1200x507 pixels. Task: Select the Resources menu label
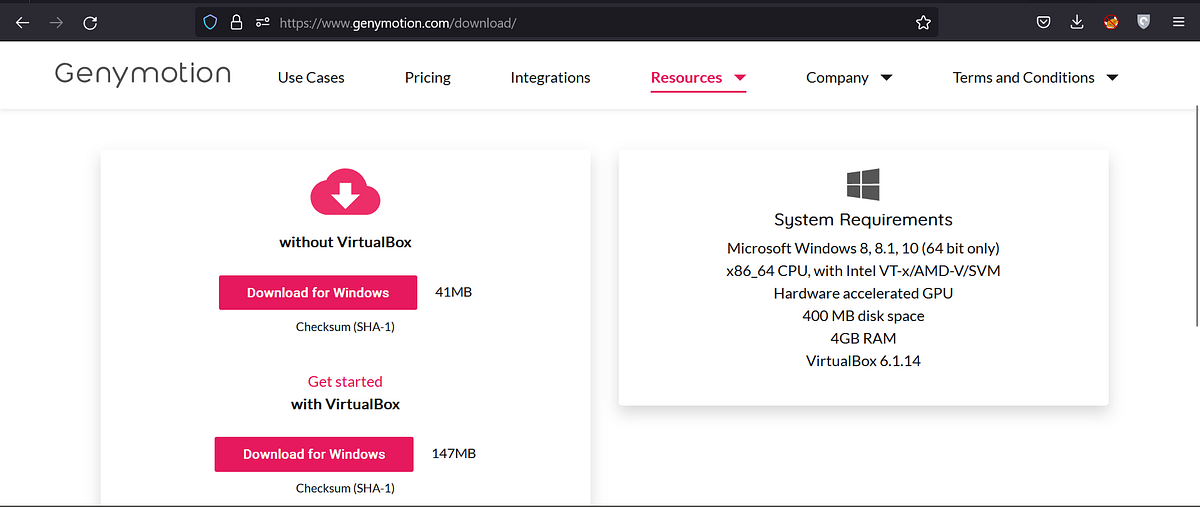[x=686, y=77]
